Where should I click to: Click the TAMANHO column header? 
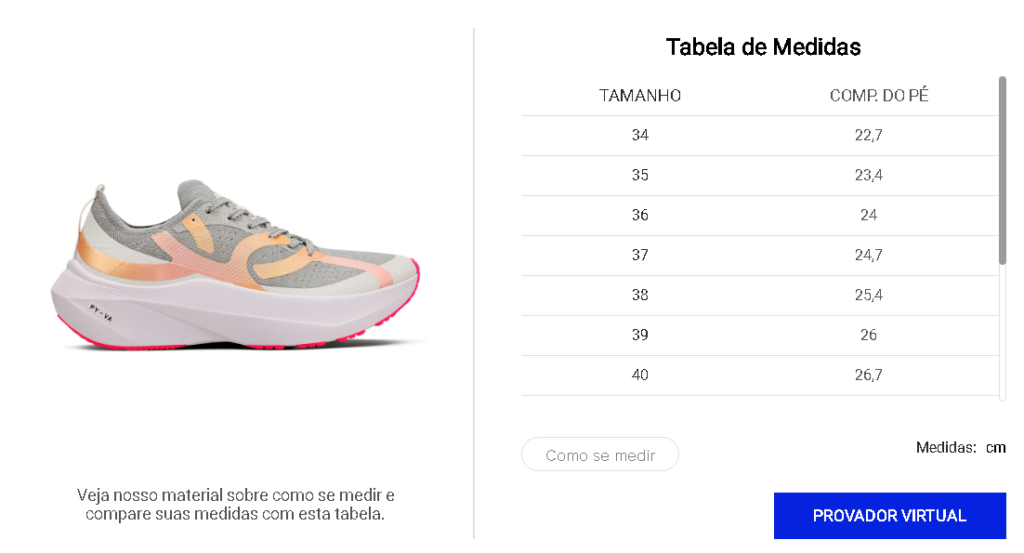(x=640, y=95)
